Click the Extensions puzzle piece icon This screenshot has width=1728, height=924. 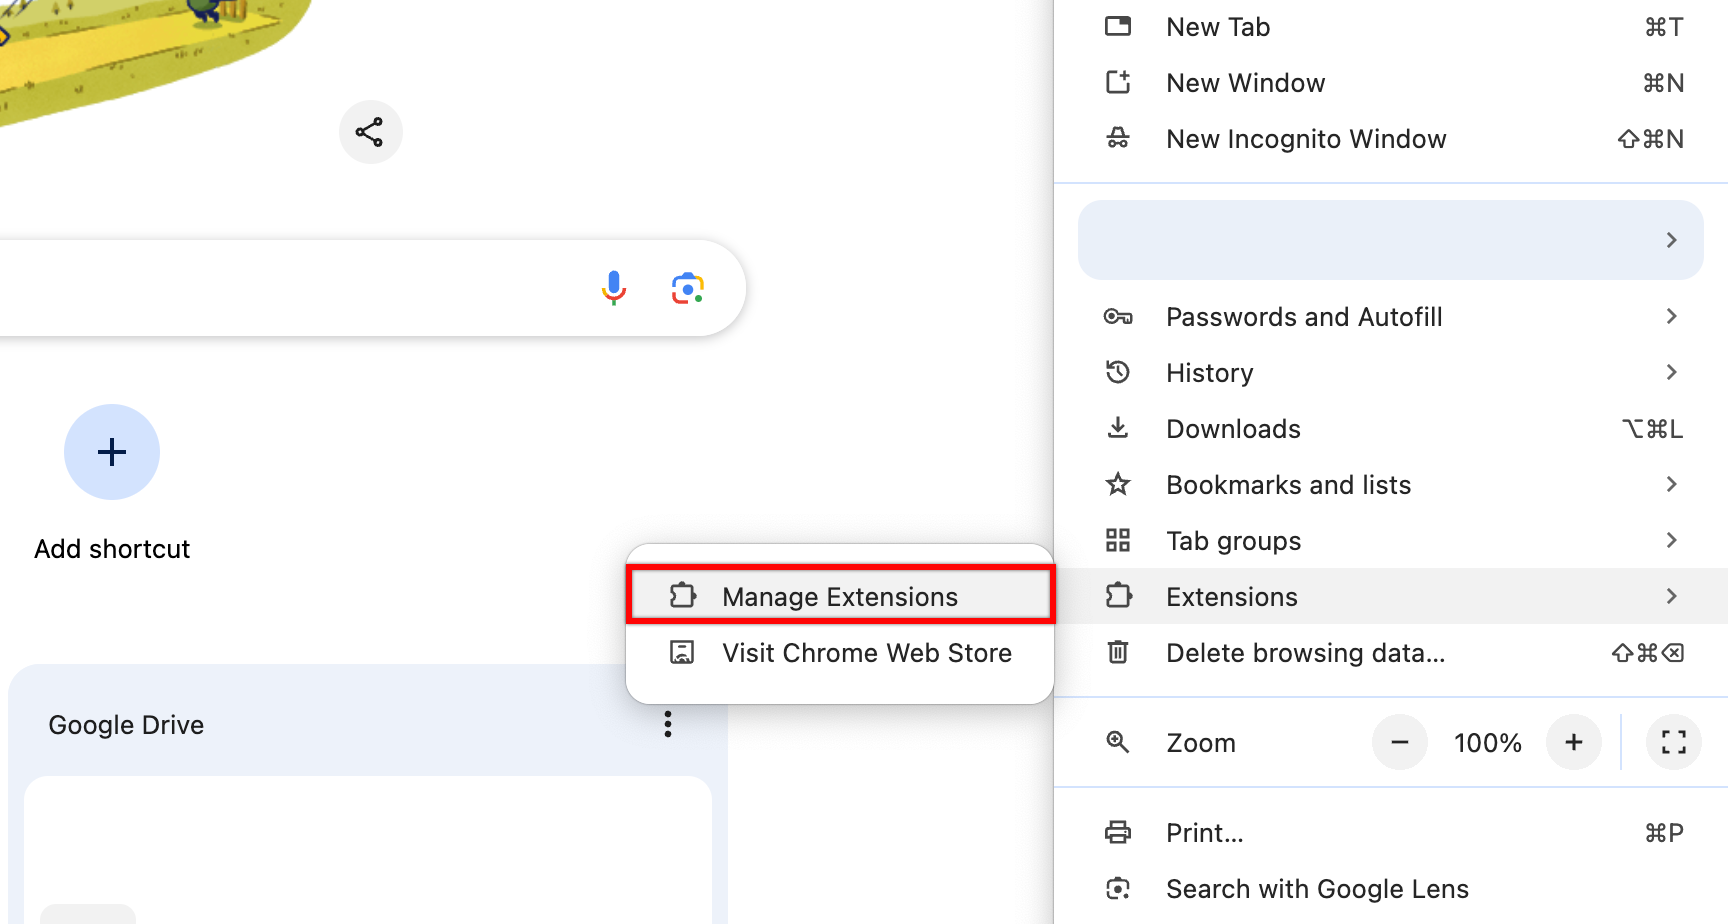click(x=1117, y=596)
